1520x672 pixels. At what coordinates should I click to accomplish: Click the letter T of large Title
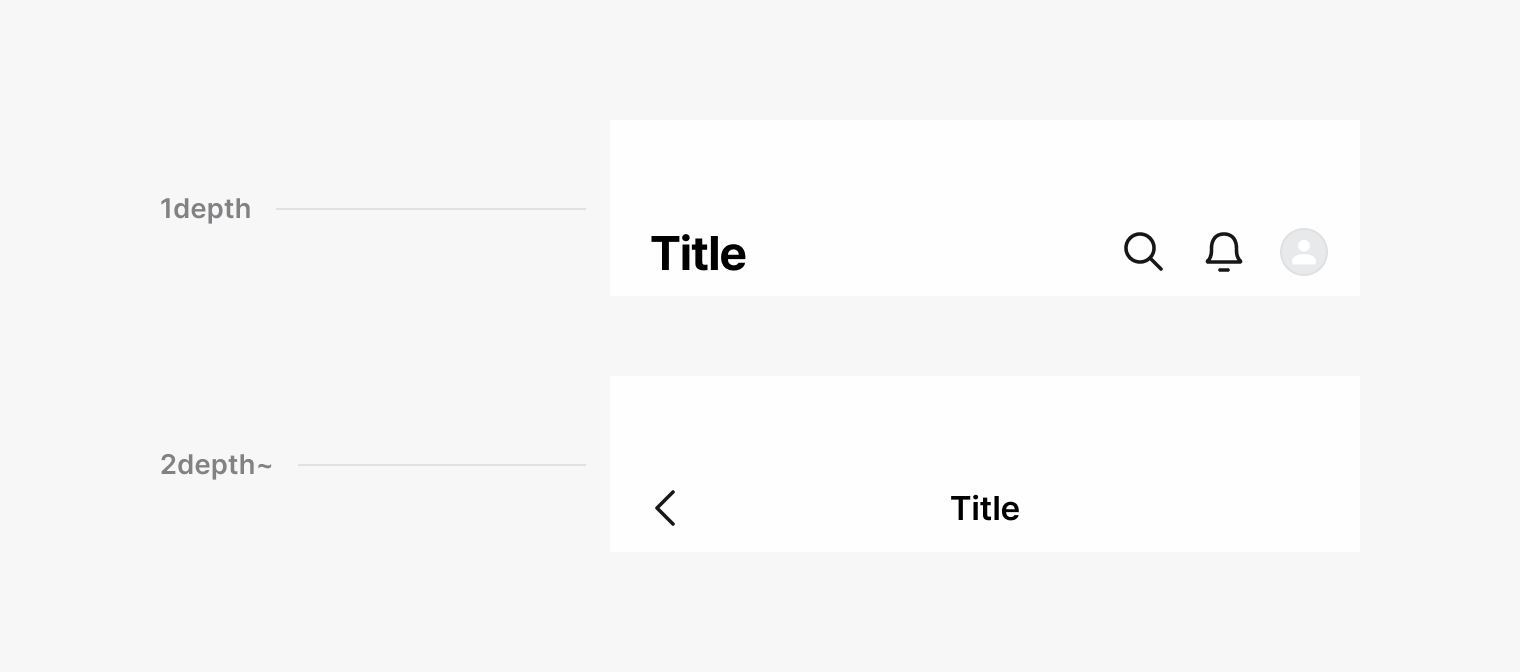click(x=667, y=254)
